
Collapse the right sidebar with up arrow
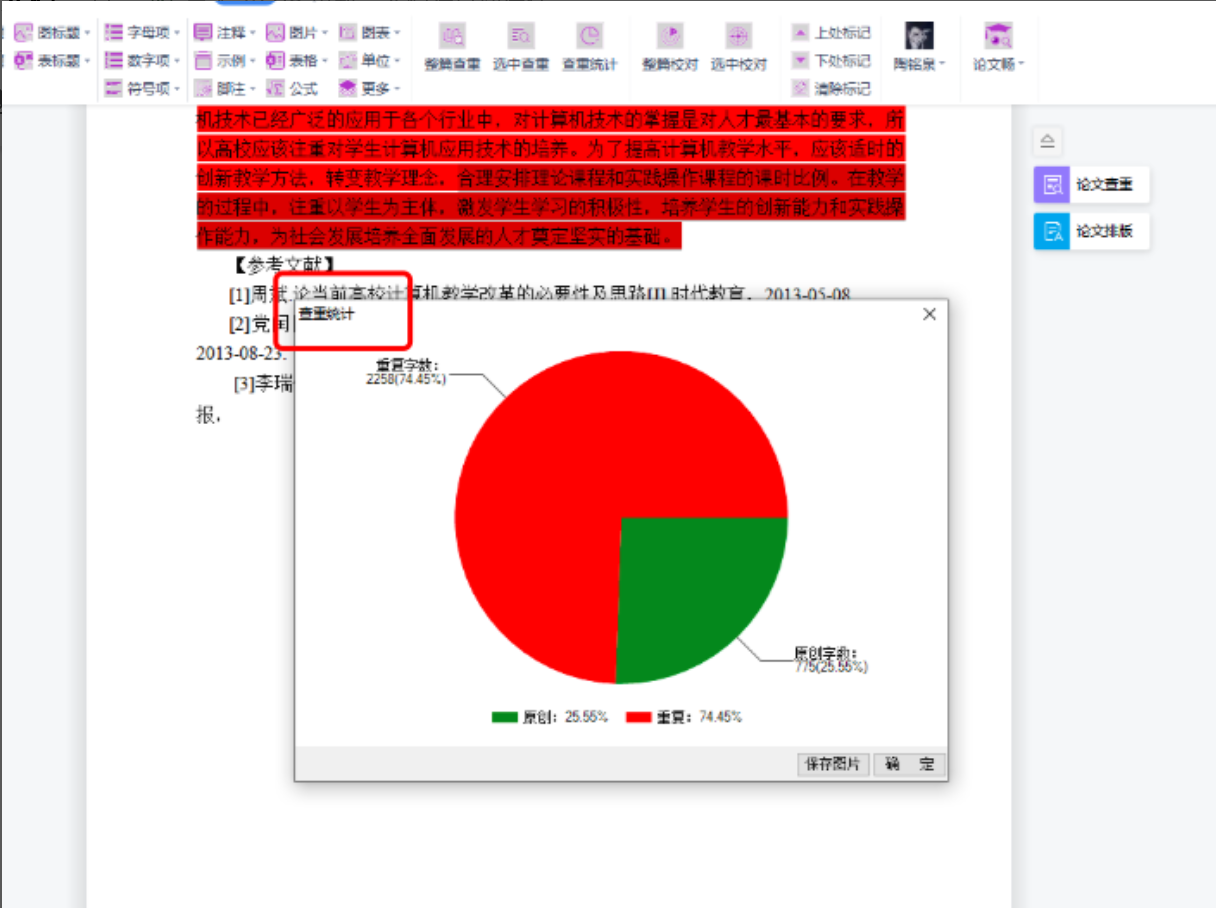click(1047, 140)
